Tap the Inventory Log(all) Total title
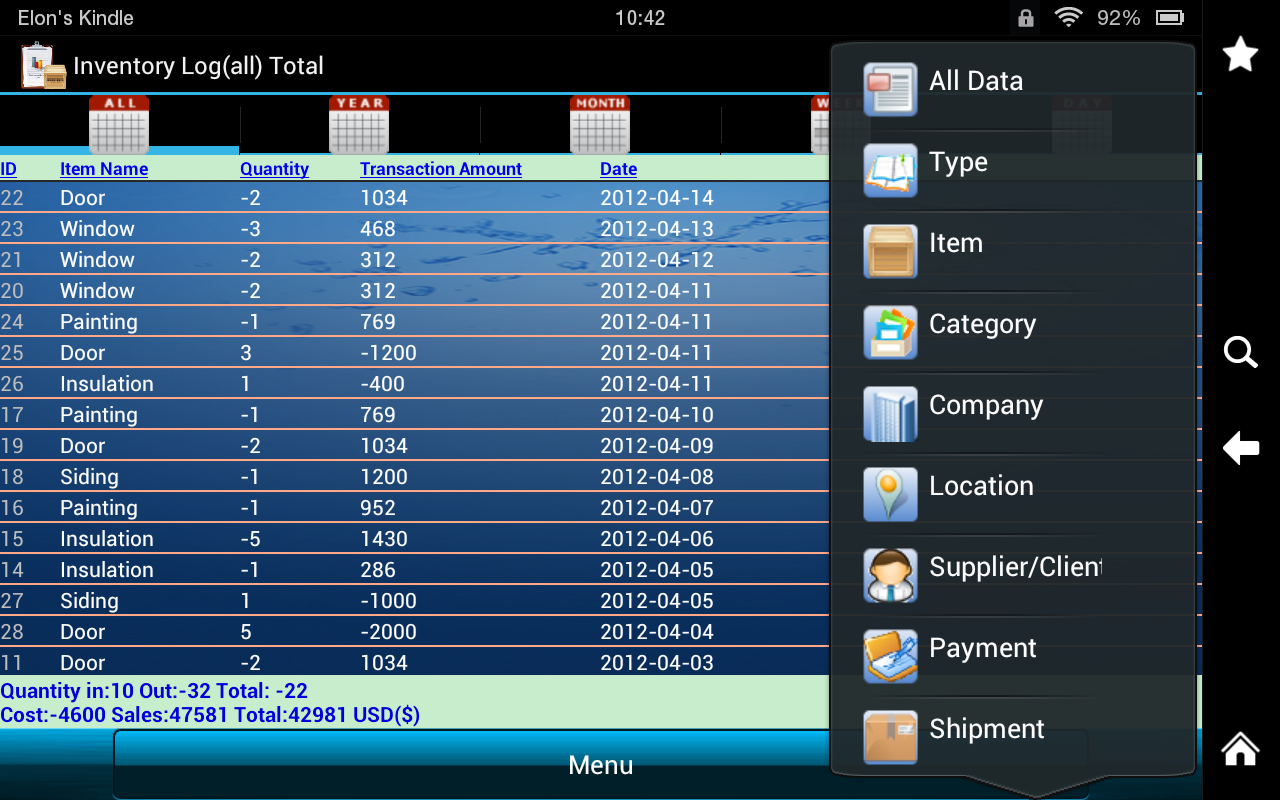The height and width of the screenshot is (800, 1280). 198,66
